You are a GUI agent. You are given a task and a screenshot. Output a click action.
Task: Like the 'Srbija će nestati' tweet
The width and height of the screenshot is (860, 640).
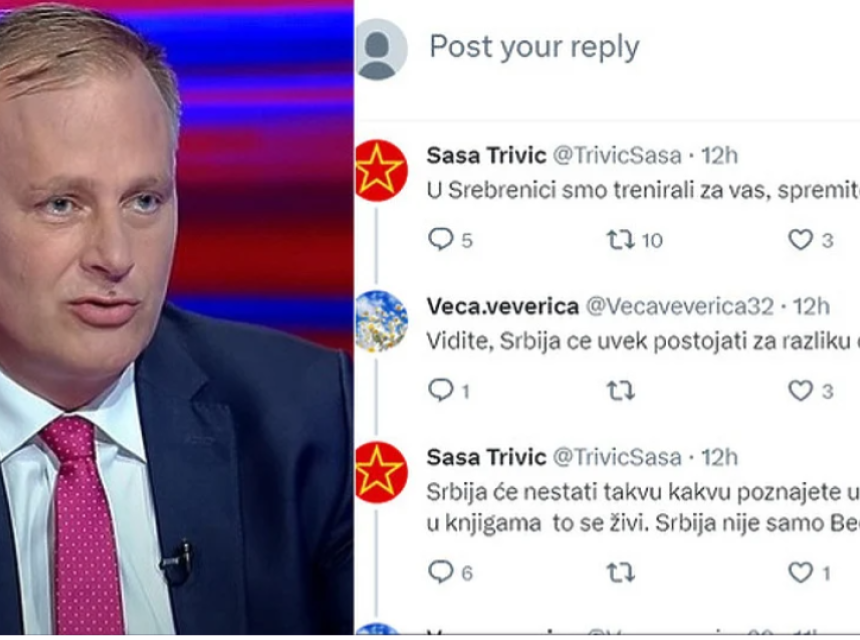pyautogui.click(x=800, y=573)
